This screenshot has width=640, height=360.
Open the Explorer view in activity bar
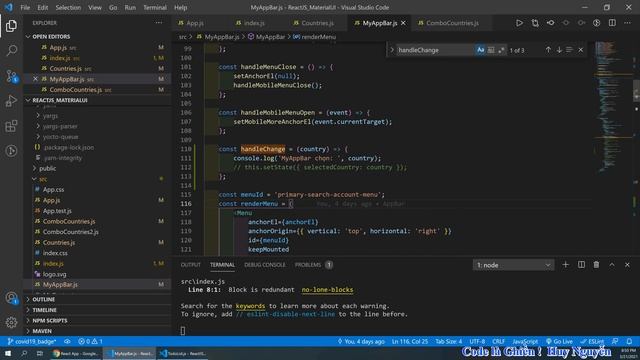point(11,26)
